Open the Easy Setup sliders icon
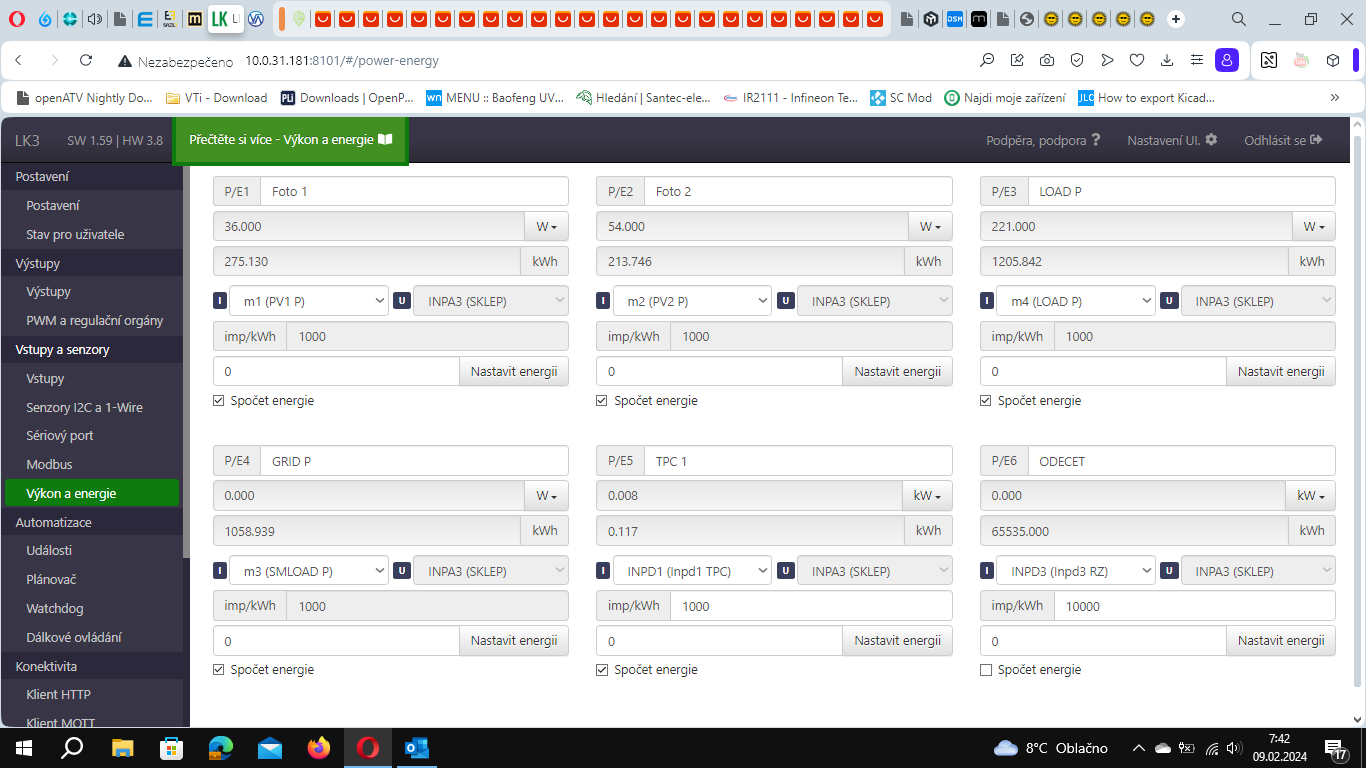Image resolution: width=1366 pixels, height=768 pixels. (1197, 60)
